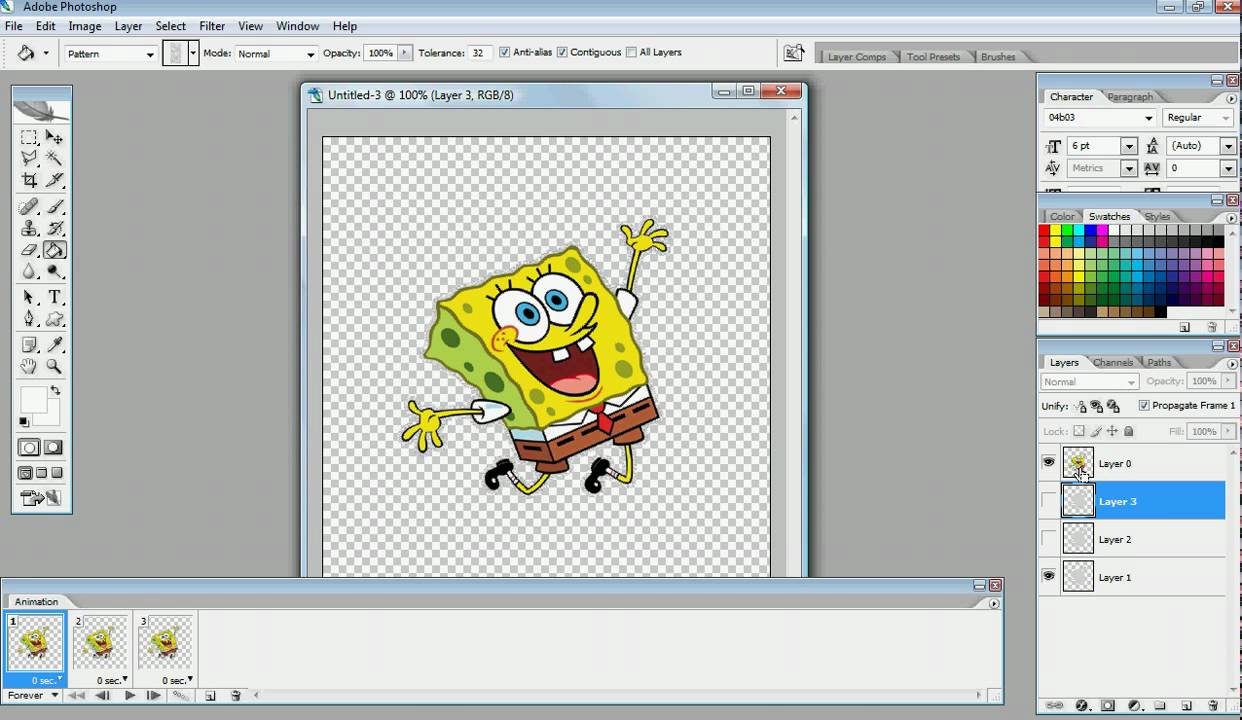Open the Layer menu
Screen dimensions: 1242x720
128,26
